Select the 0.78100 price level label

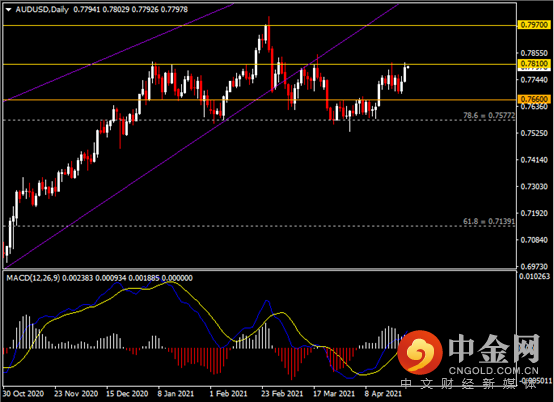point(535,64)
